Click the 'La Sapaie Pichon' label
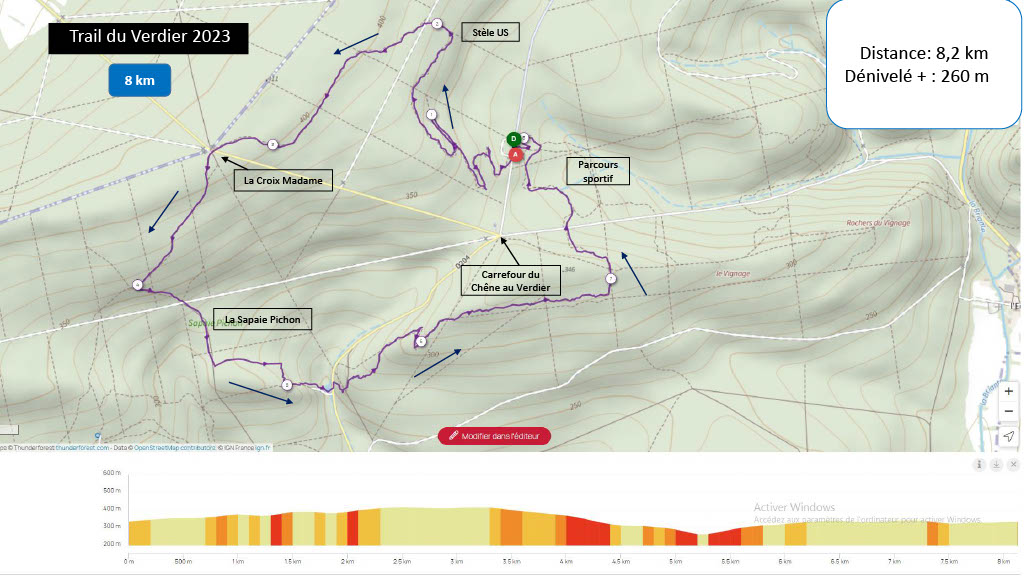 click(x=262, y=320)
